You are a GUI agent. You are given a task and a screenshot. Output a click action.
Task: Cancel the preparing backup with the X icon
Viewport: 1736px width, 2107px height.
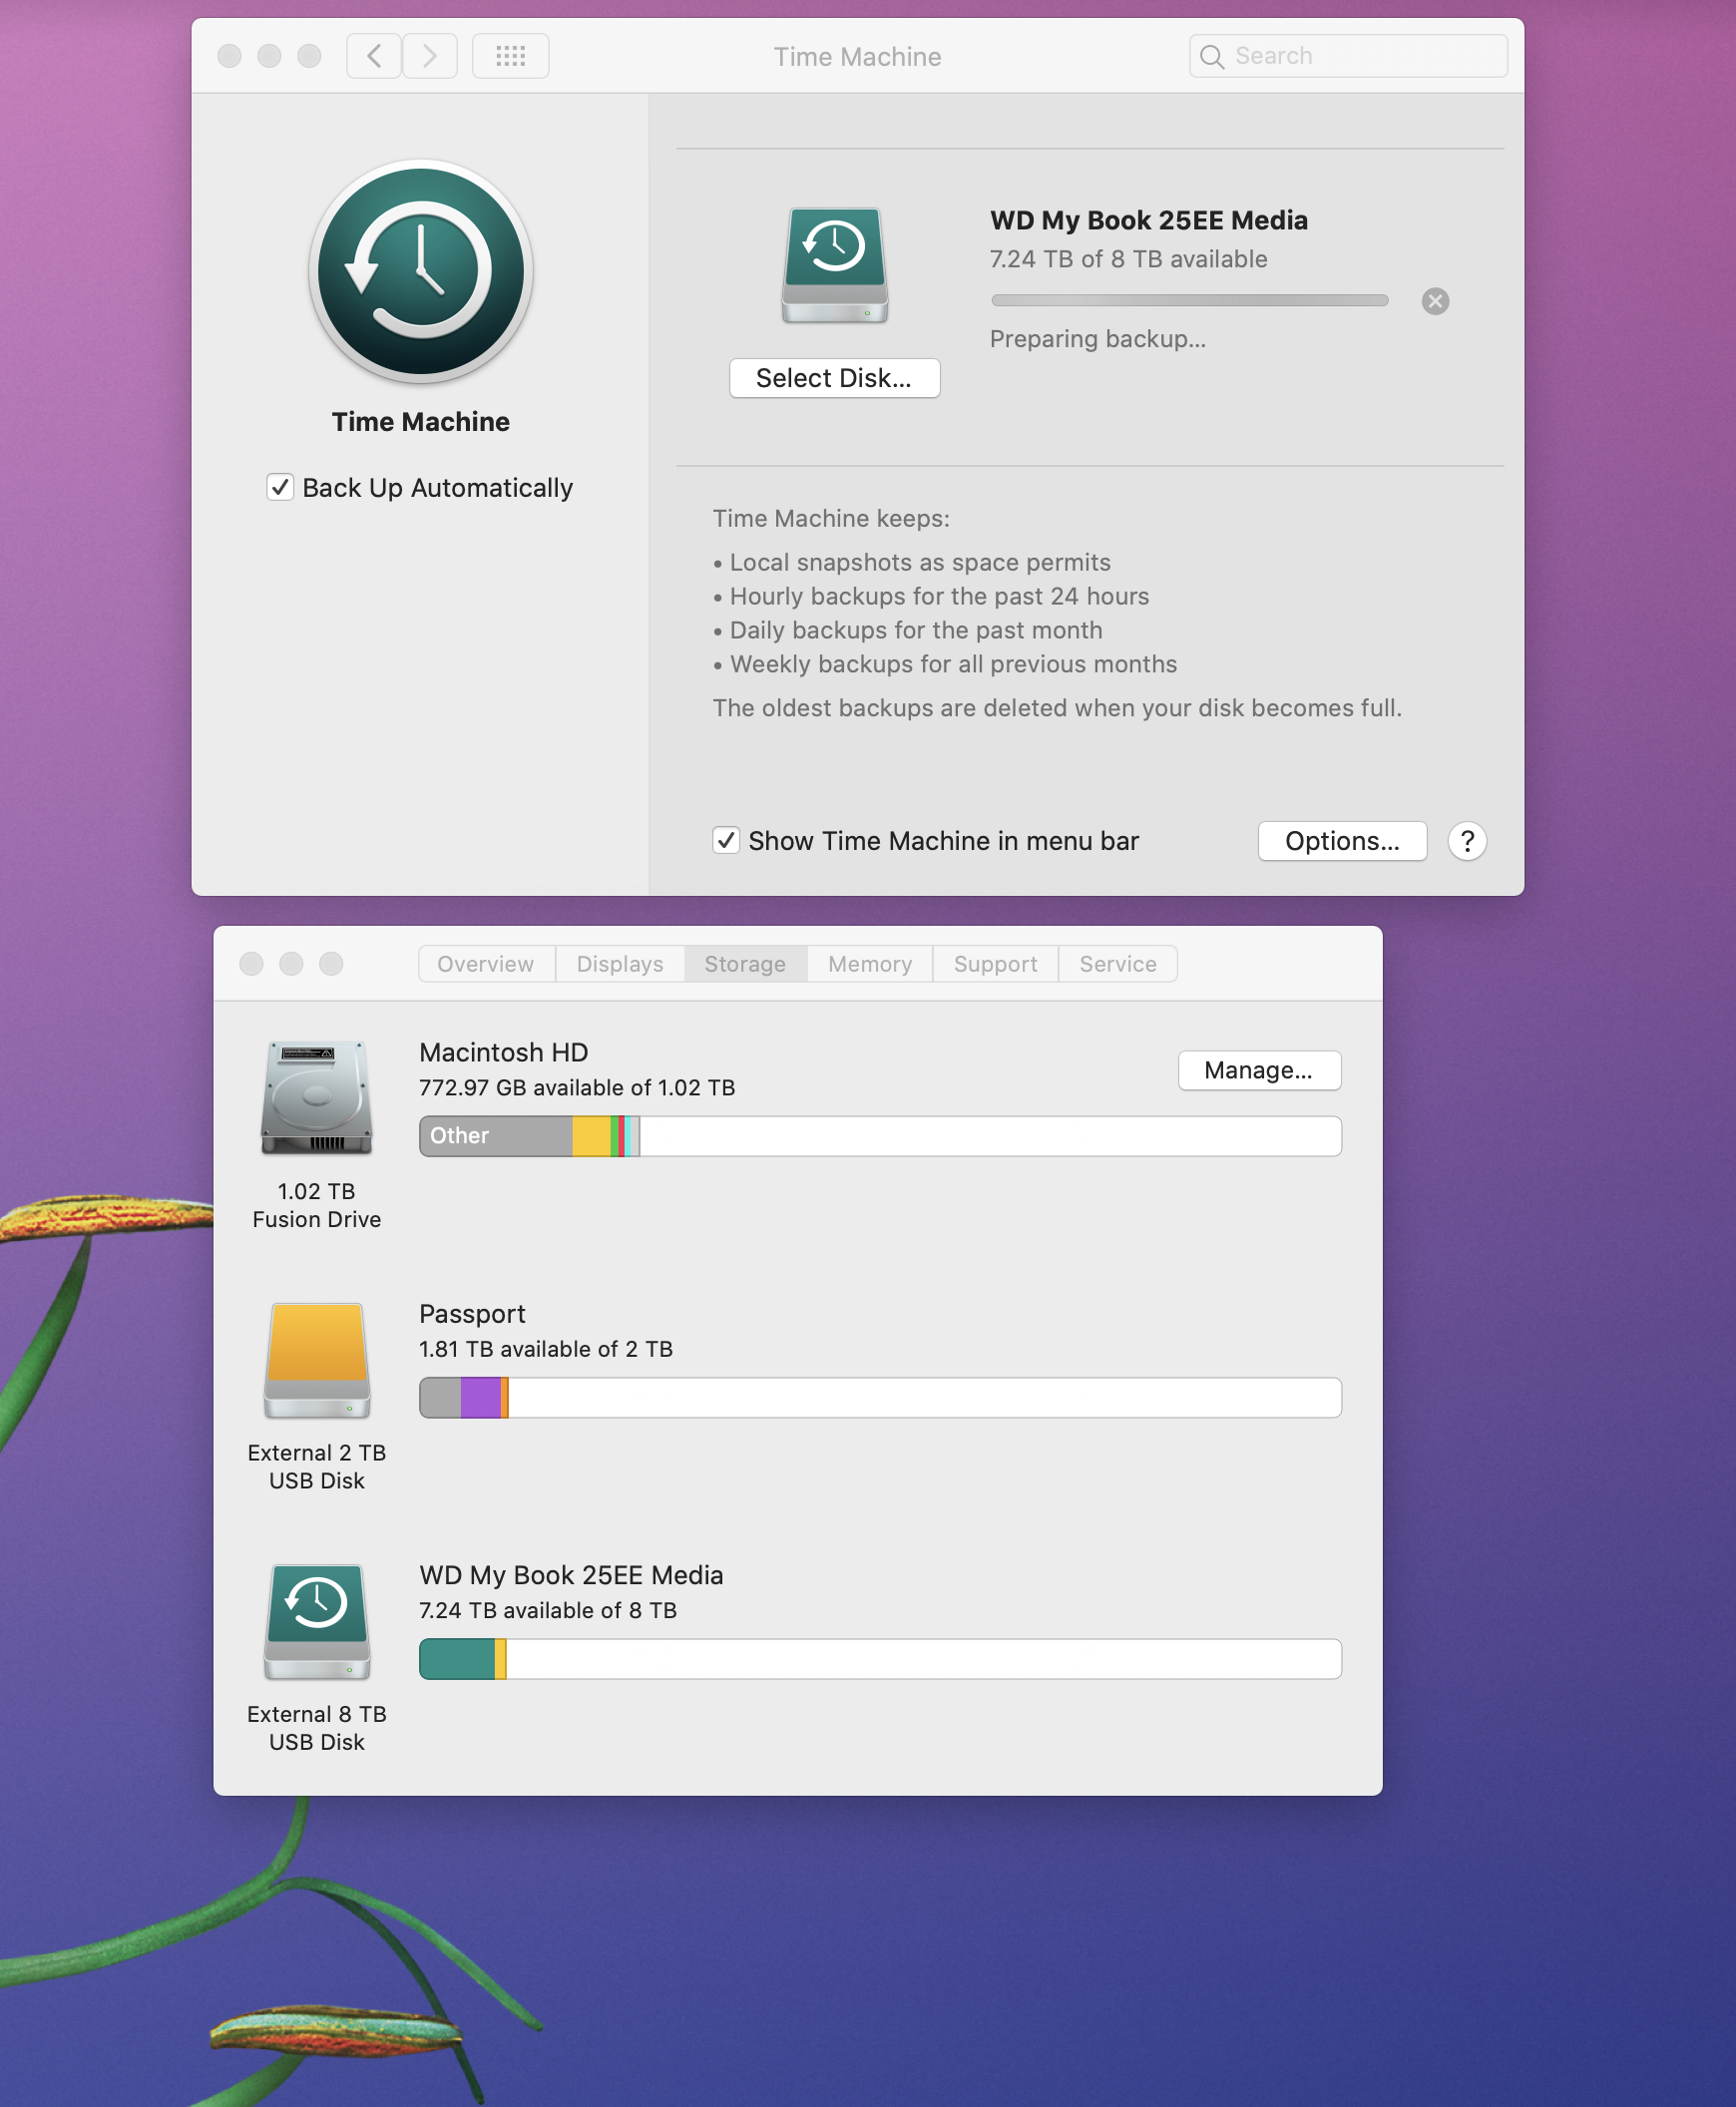1435,301
